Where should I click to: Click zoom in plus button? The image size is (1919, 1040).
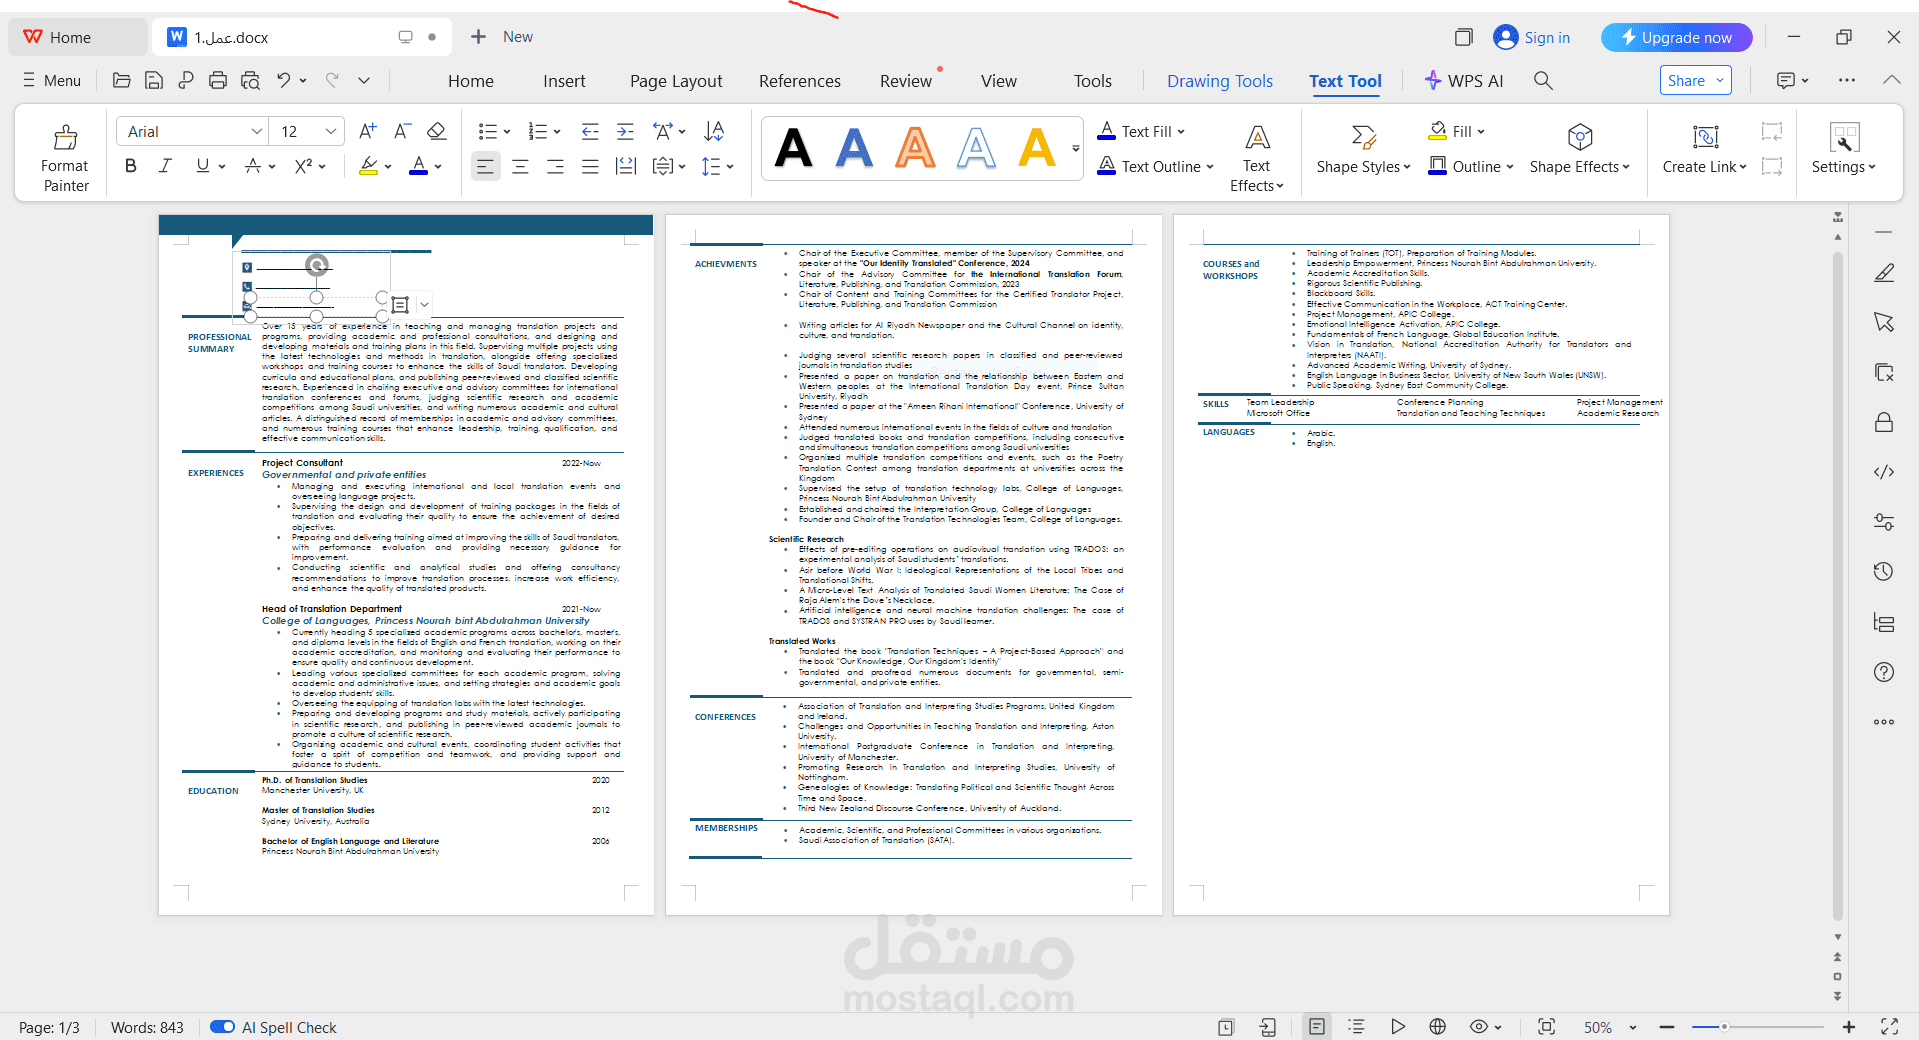[1848, 1027]
